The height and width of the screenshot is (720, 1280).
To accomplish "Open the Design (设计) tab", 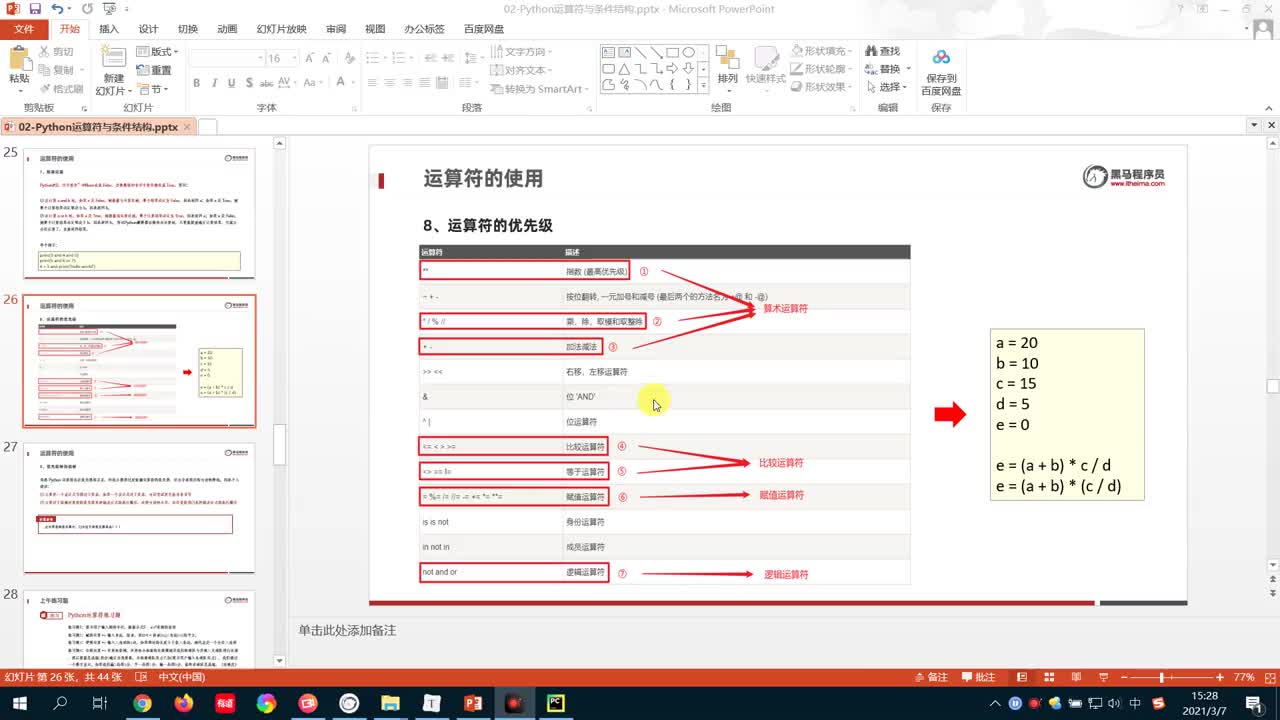I will click(x=148, y=29).
